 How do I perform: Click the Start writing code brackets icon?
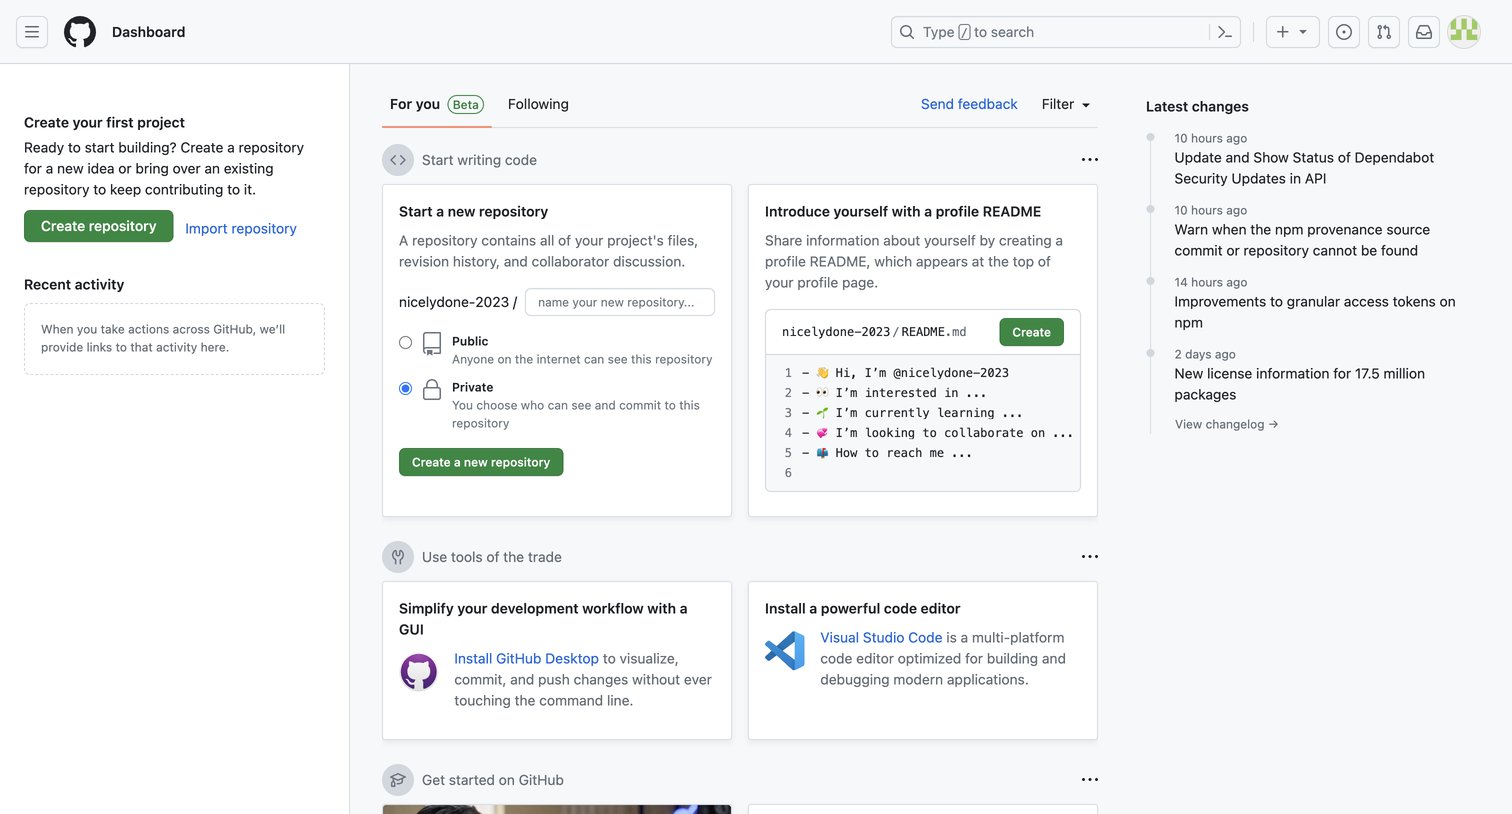pos(398,160)
